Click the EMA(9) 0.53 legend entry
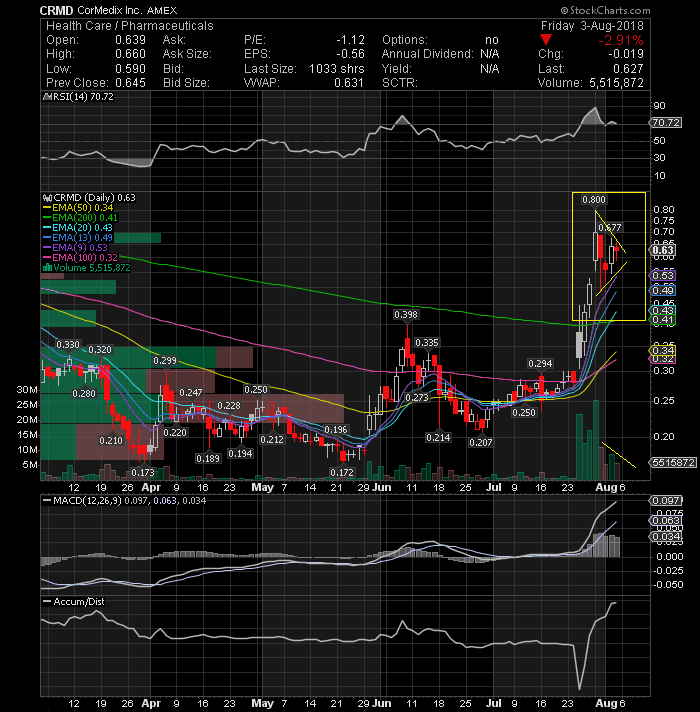The width and height of the screenshot is (700, 712). click(x=75, y=248)
